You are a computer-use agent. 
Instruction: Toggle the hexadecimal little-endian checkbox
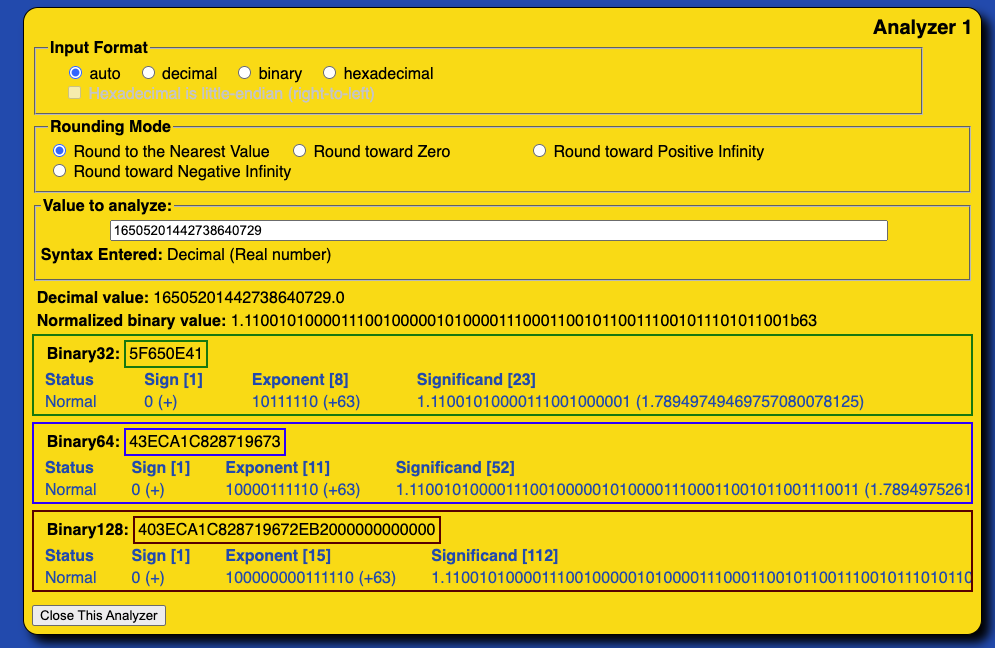(75, 93)
